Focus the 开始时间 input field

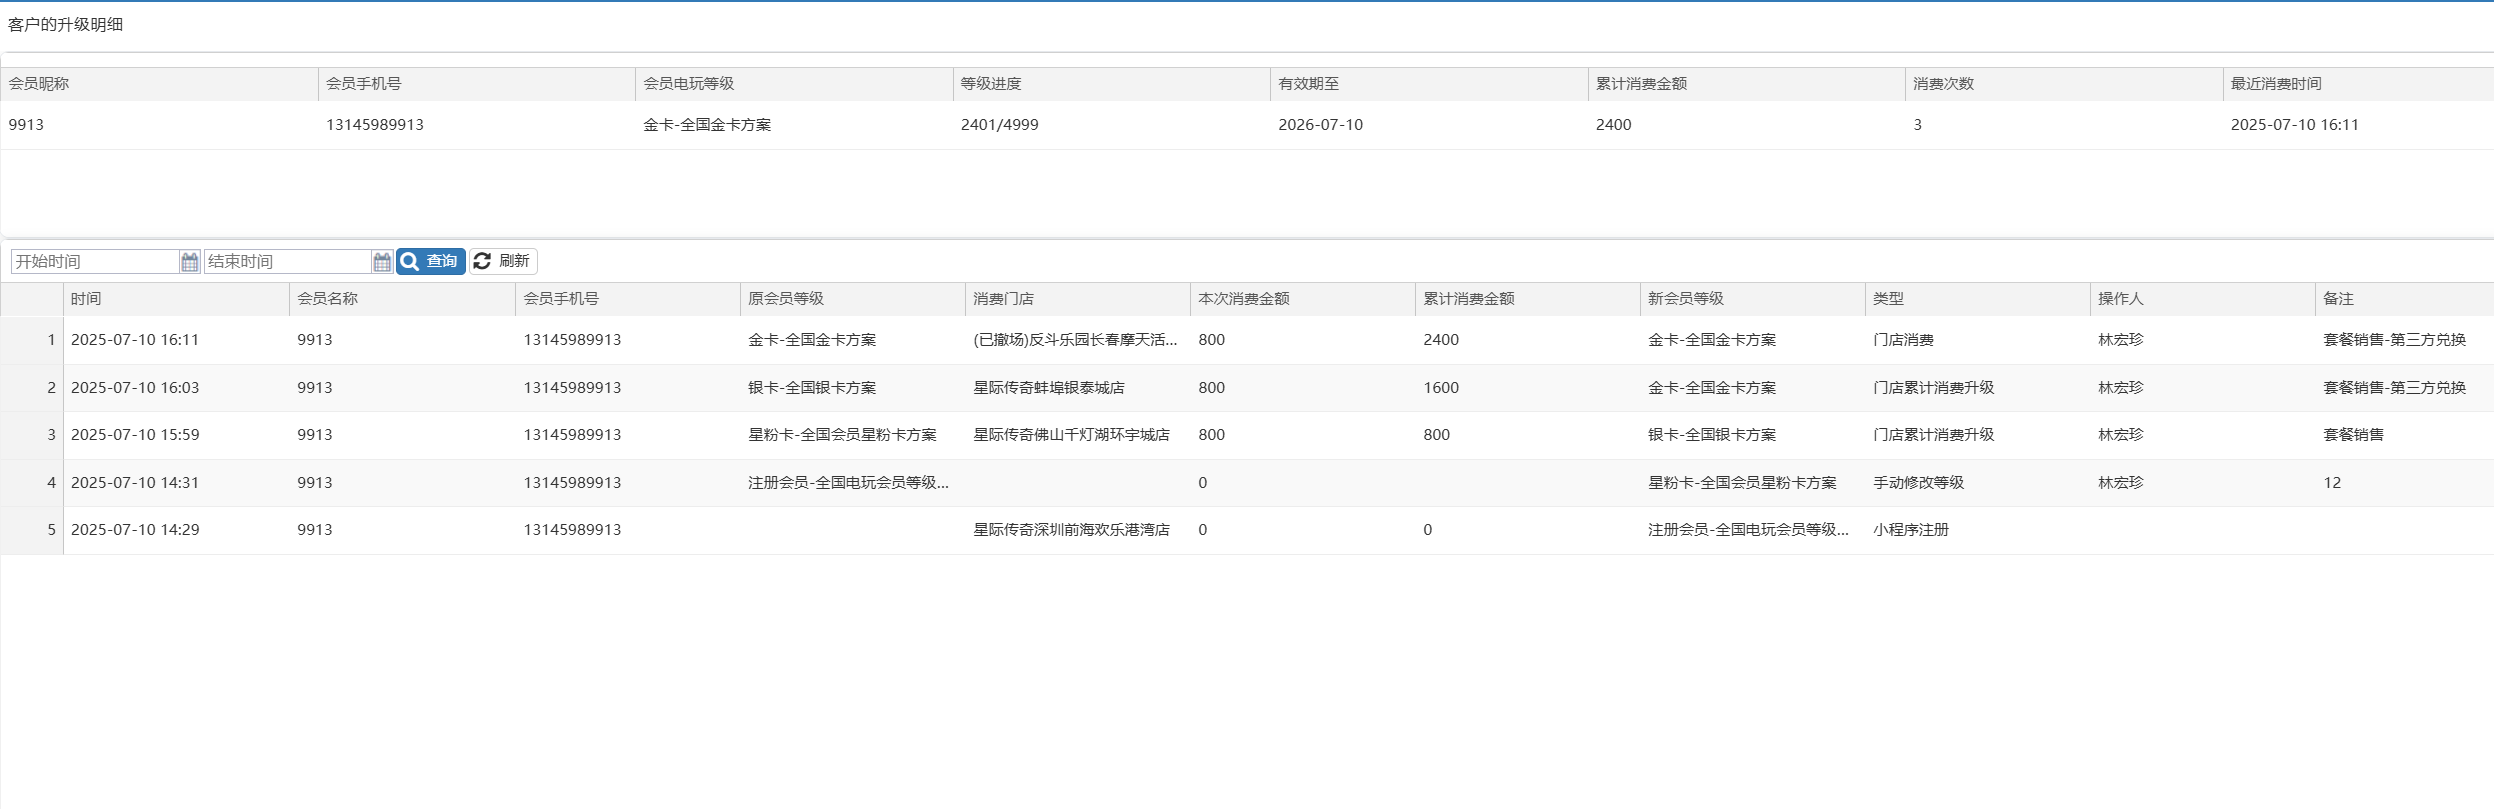(x=95, y=262)
